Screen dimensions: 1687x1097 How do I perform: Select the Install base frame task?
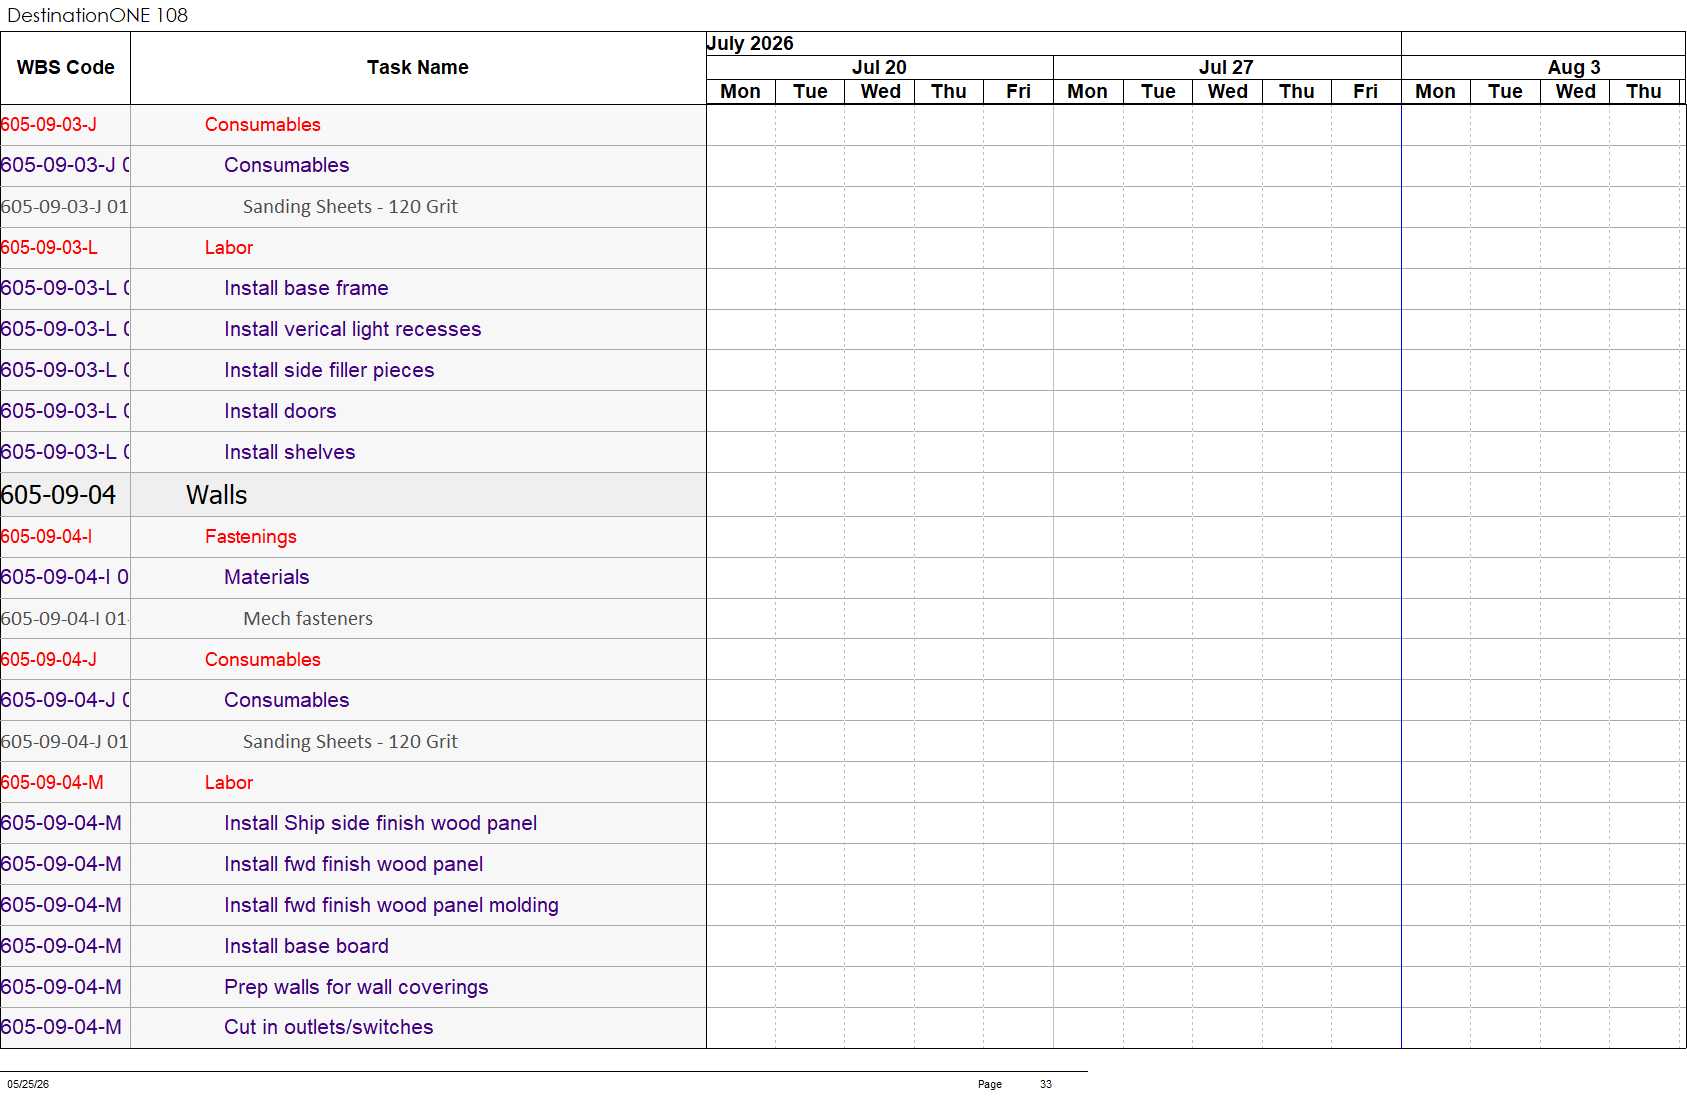tap(306, 288)
